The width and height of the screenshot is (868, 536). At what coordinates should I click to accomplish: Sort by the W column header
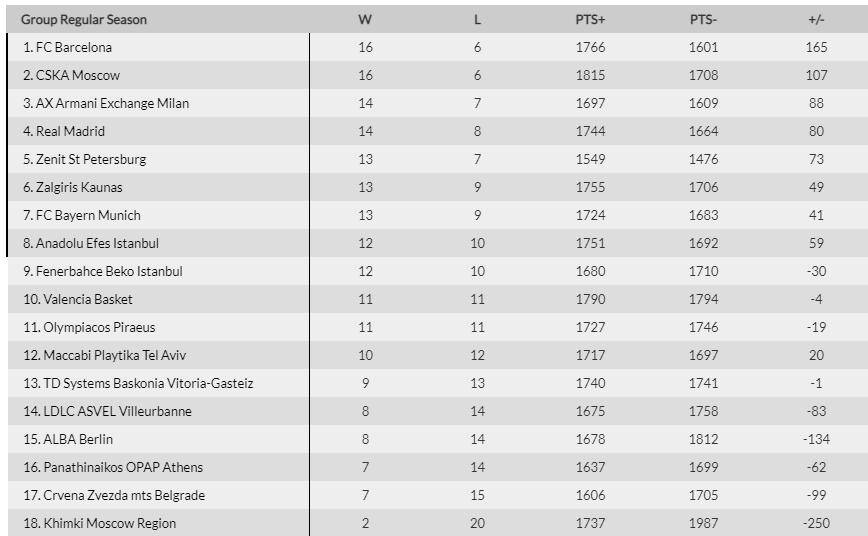coord(365,19)
